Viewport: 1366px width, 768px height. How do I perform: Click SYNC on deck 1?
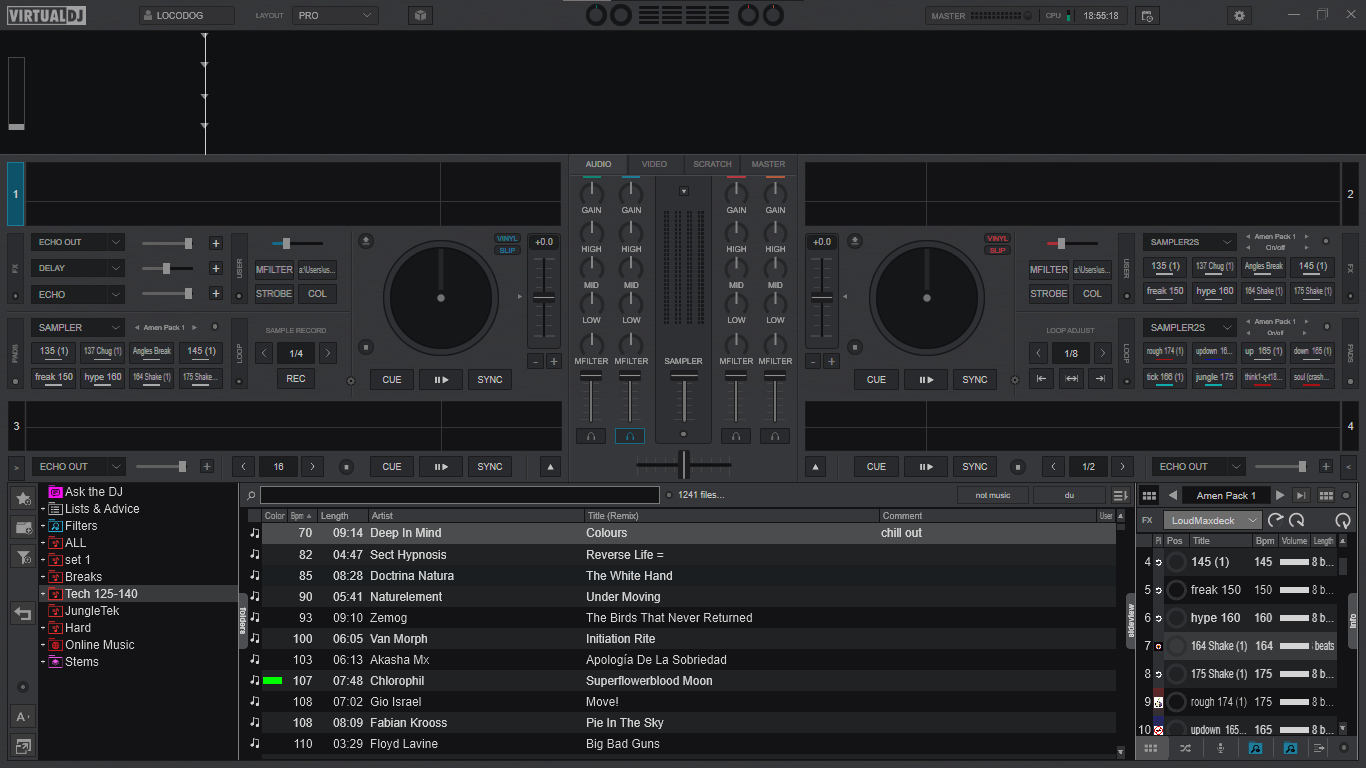tap(490, 379)
